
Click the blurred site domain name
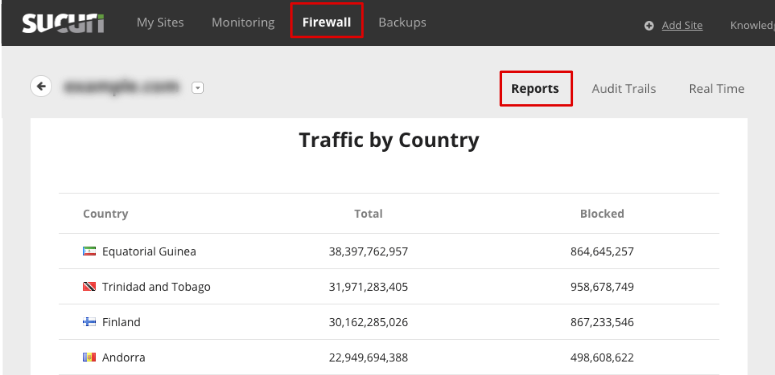tap(121, 87)
